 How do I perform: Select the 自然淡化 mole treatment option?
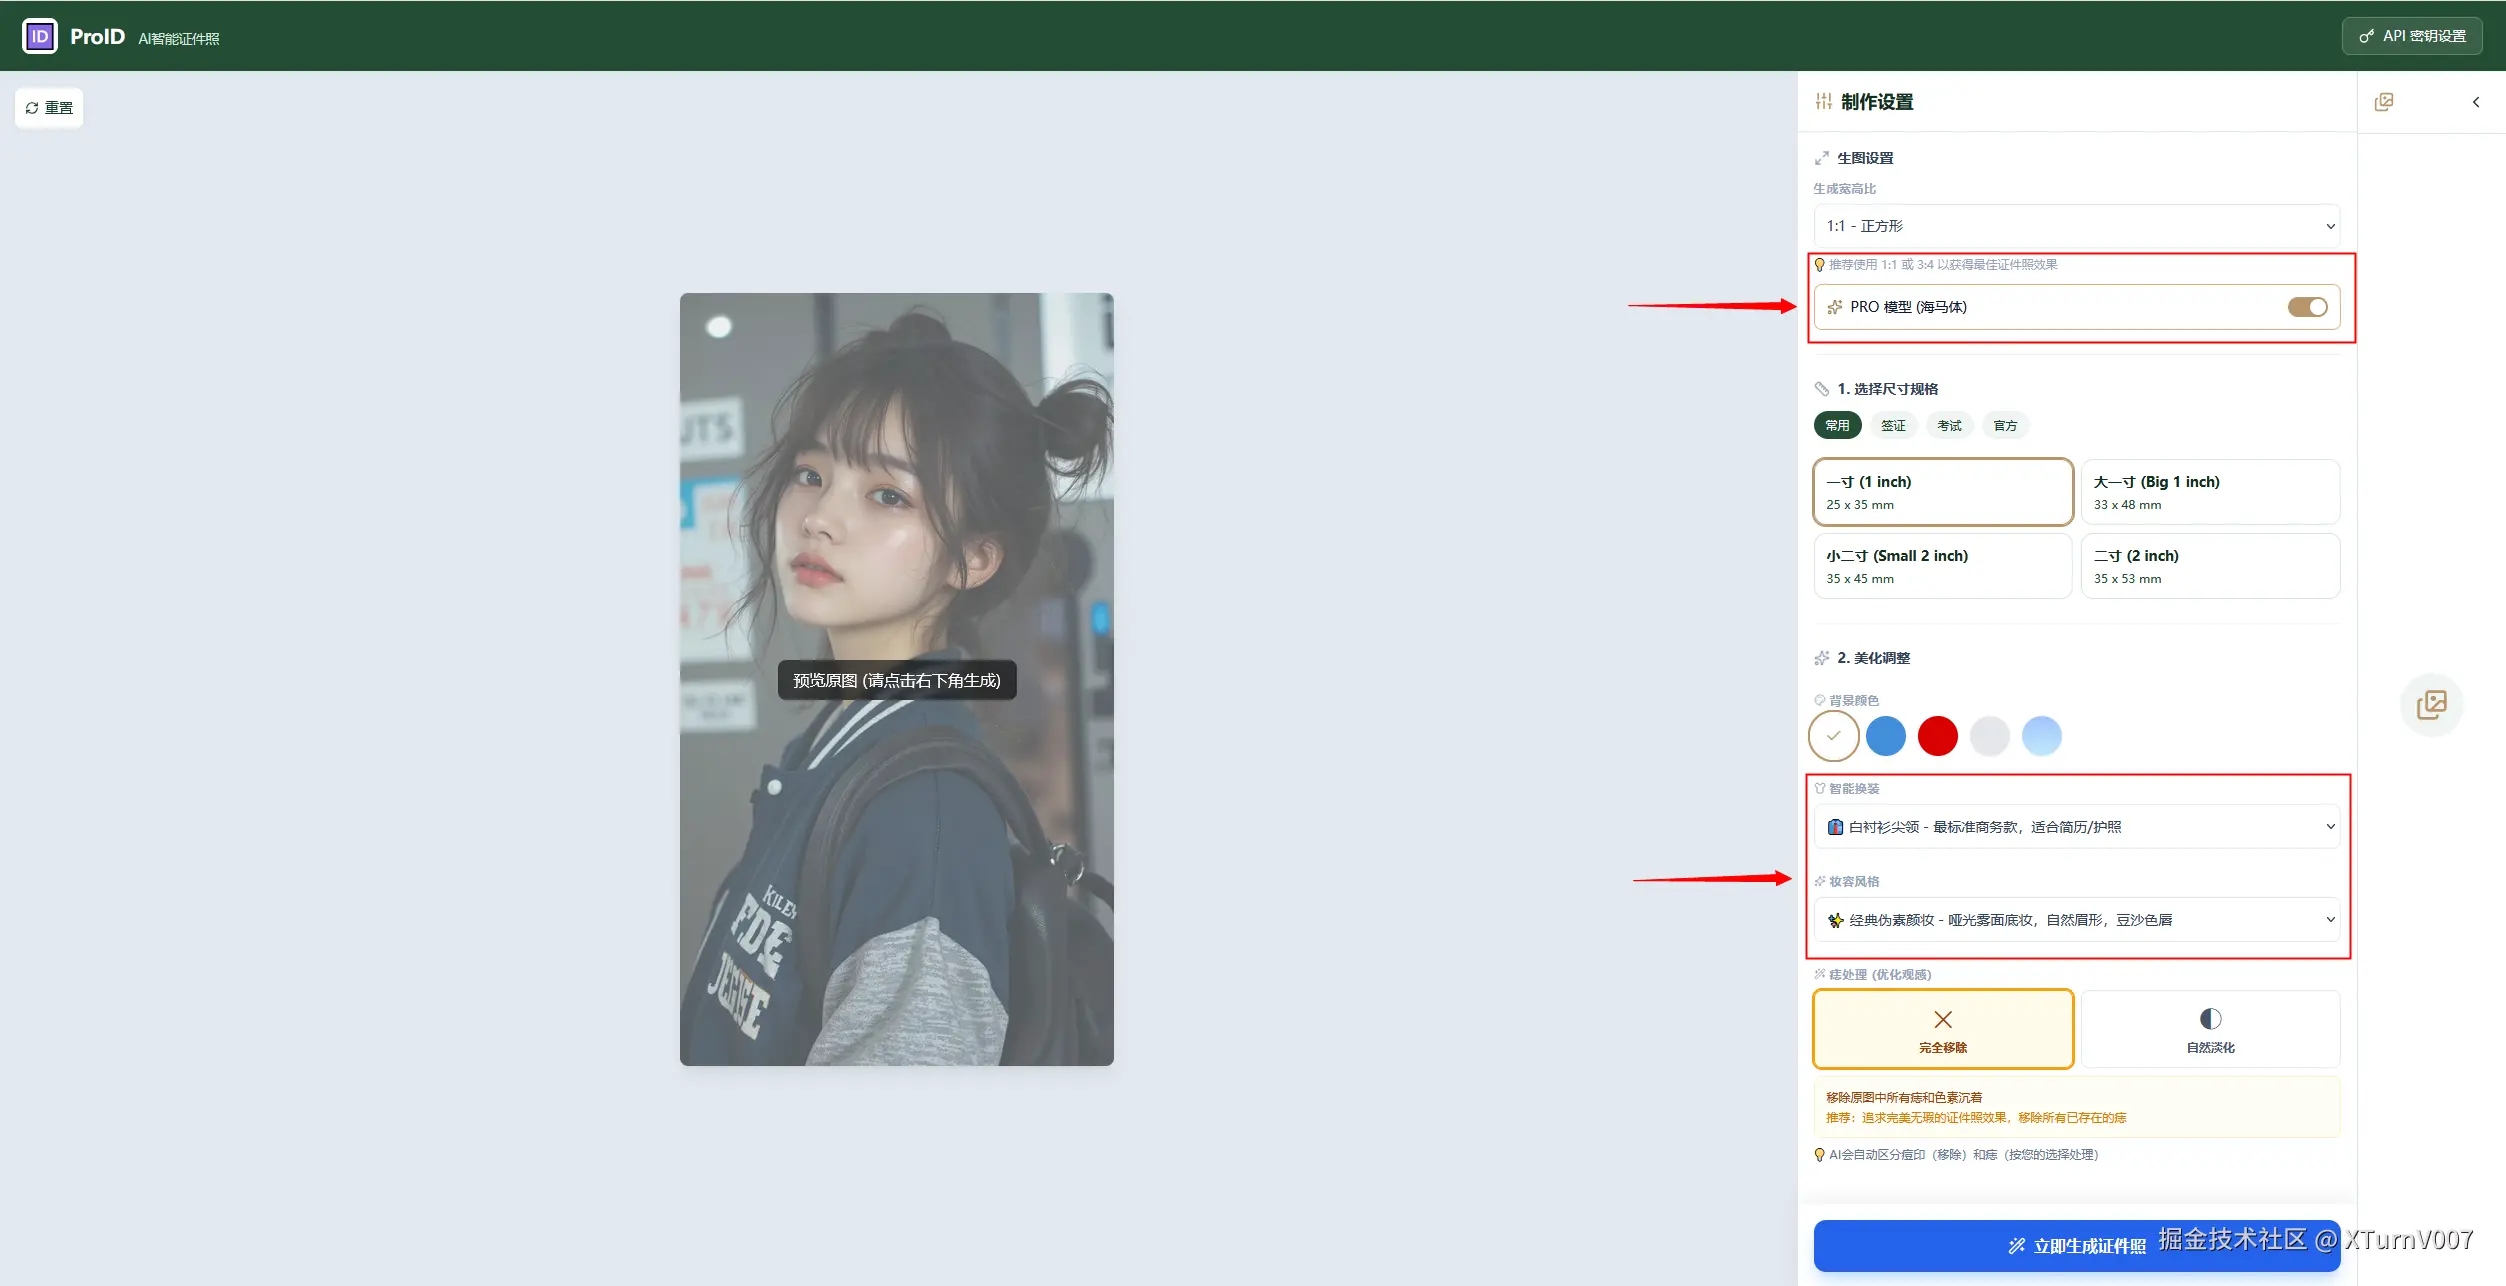(x=2210, y=1029)
